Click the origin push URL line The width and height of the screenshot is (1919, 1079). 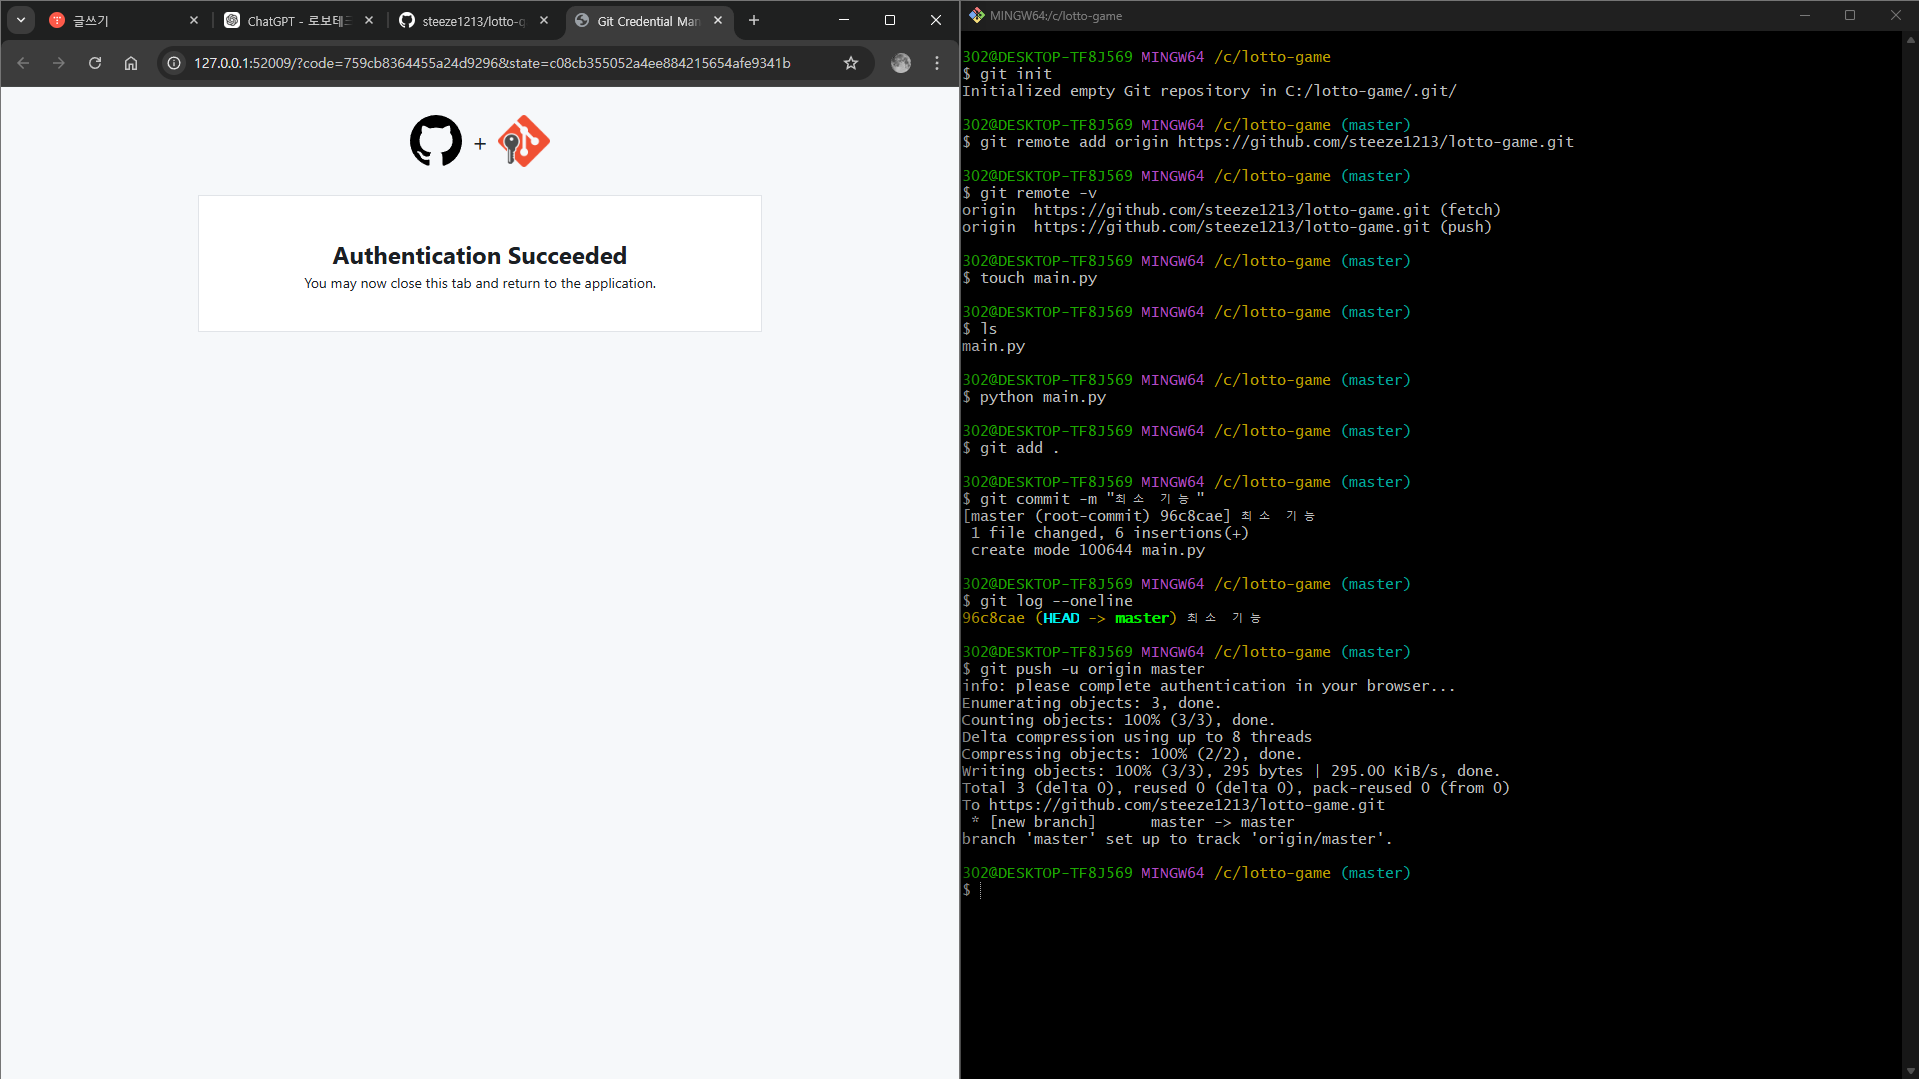[x=1227, y=227]
